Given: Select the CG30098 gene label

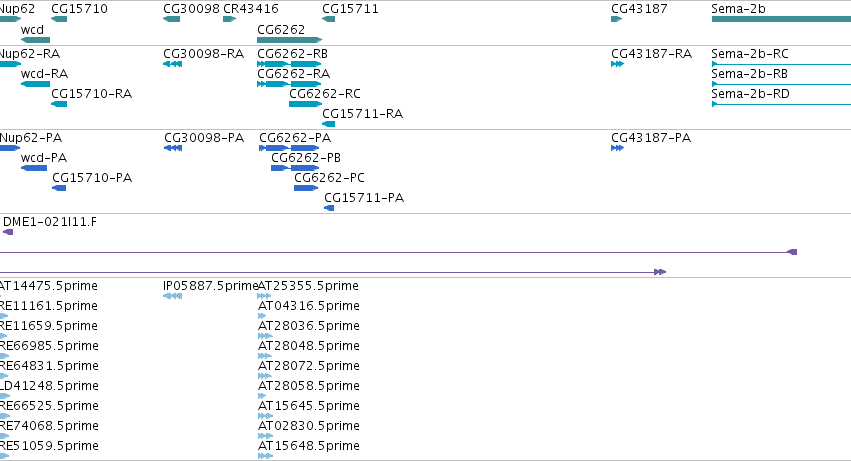Looking at the screenshot, I should pyautogui.click(x=192, y=9).
